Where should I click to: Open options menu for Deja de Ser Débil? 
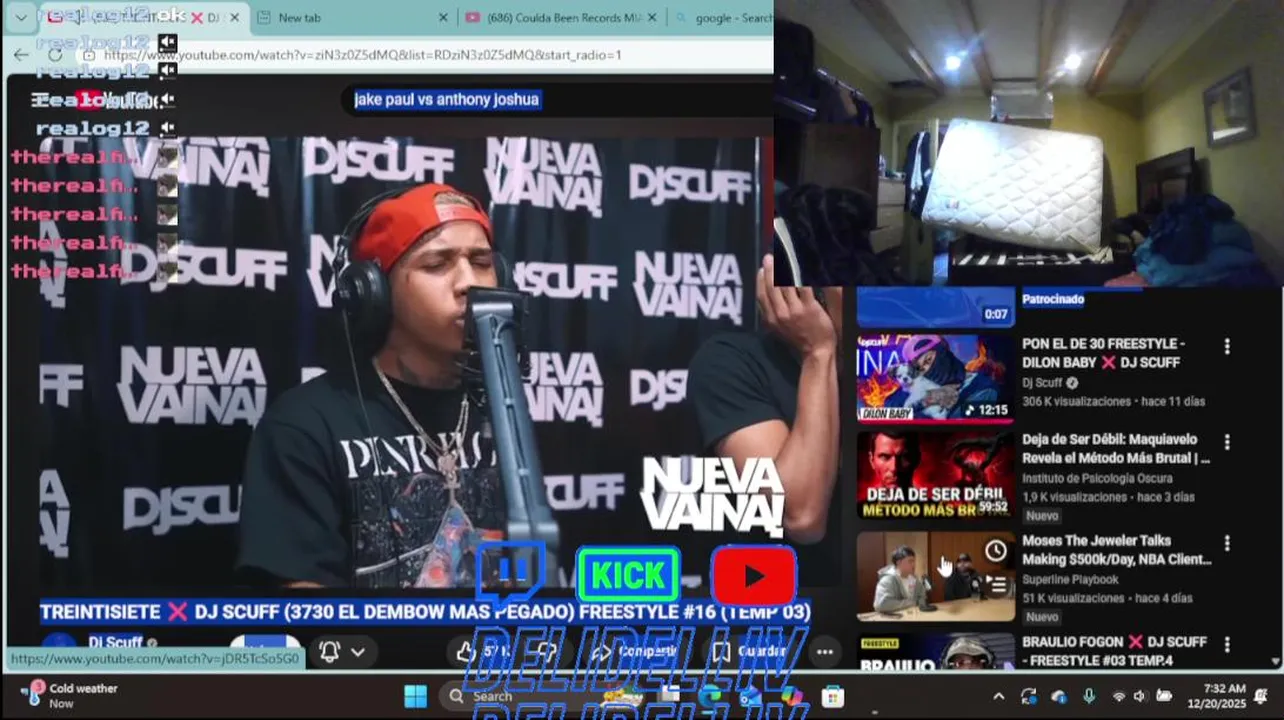click(x=1227, y=442)
